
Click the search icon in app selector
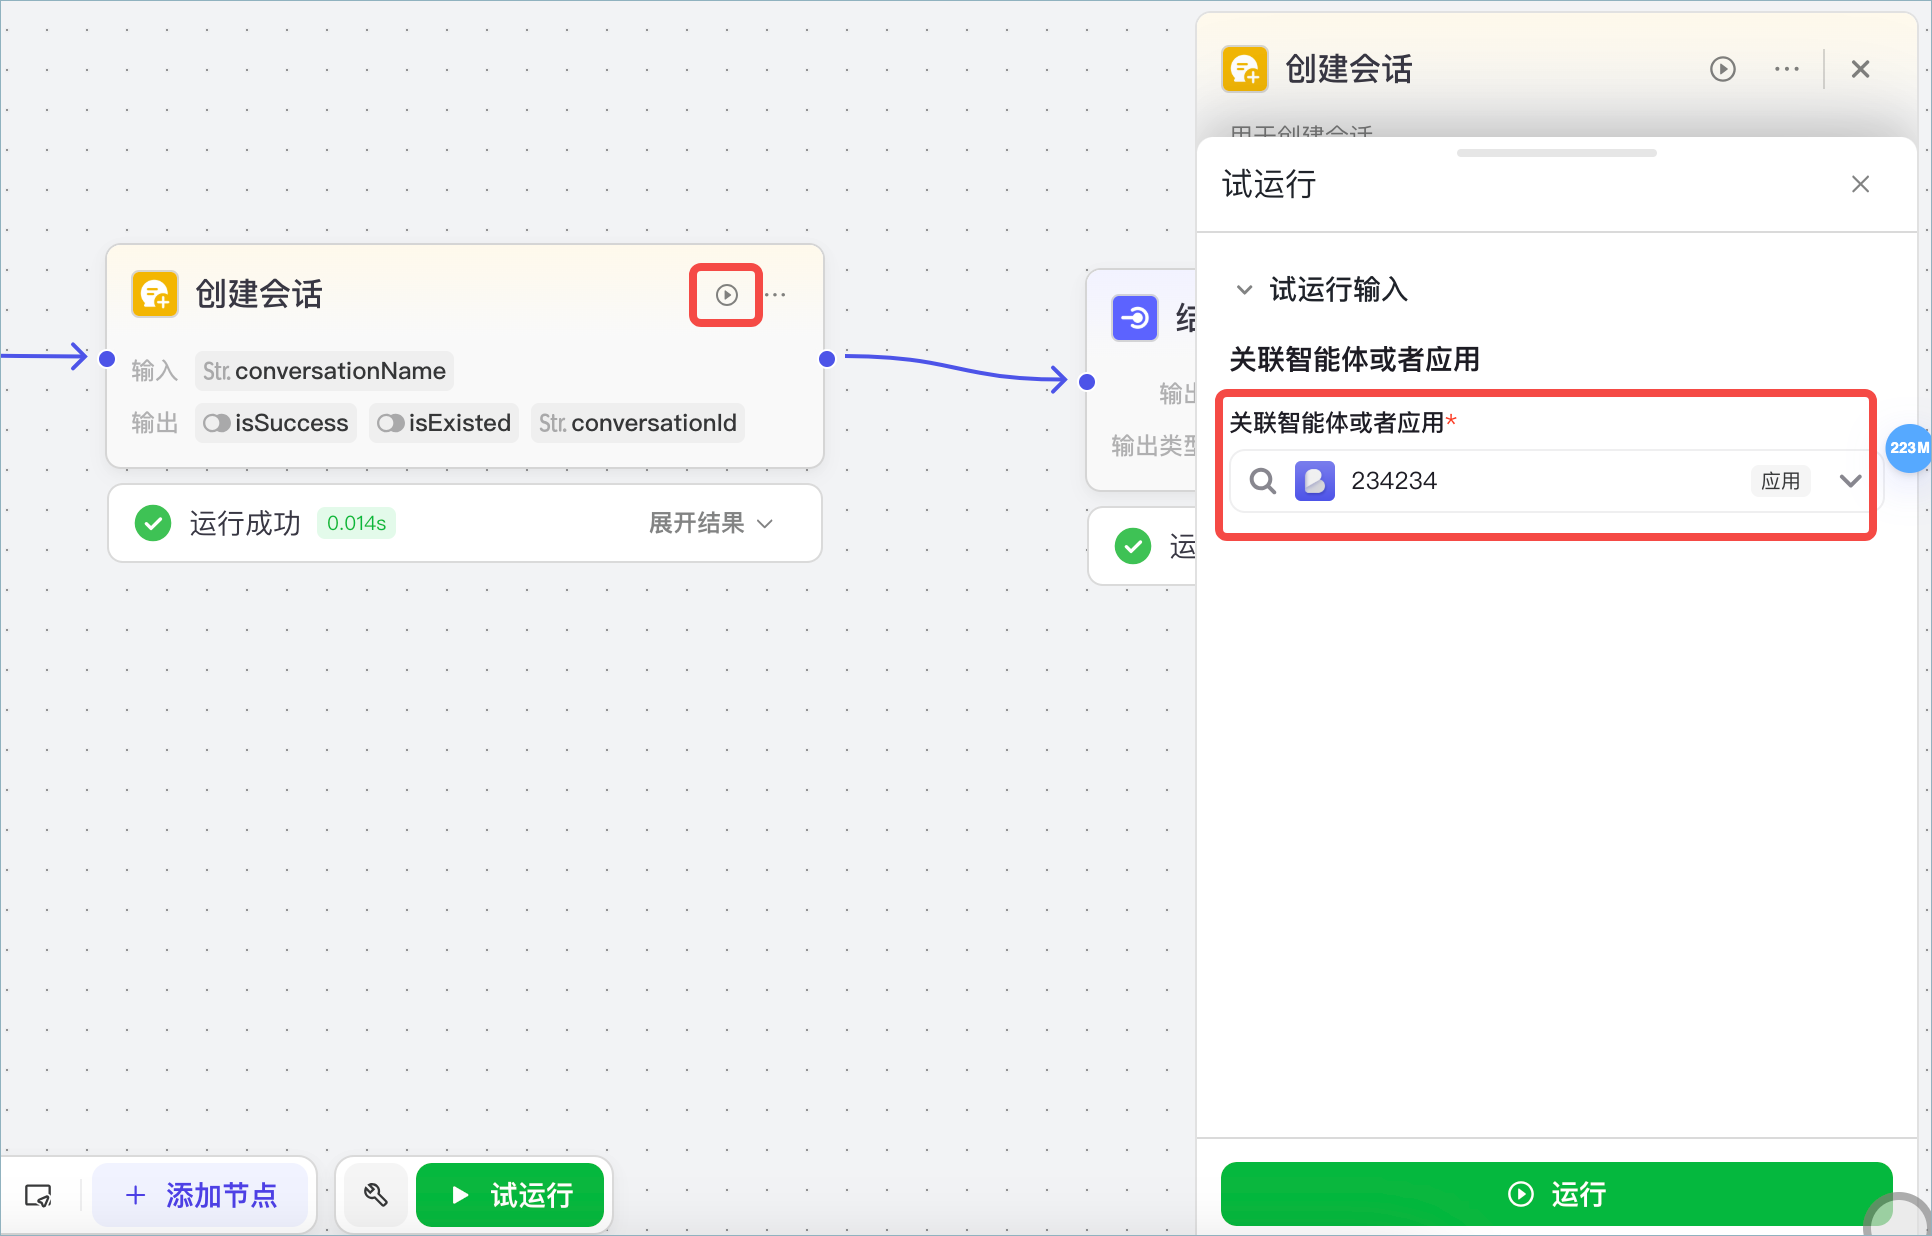pos(1263,481)
